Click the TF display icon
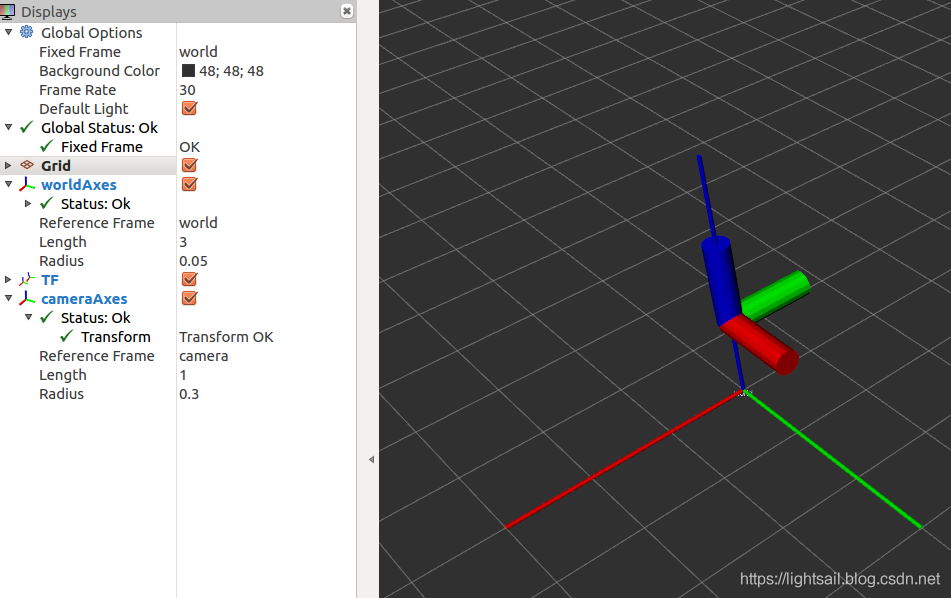Viewport: 951px width, 598px height. (27, 280)
